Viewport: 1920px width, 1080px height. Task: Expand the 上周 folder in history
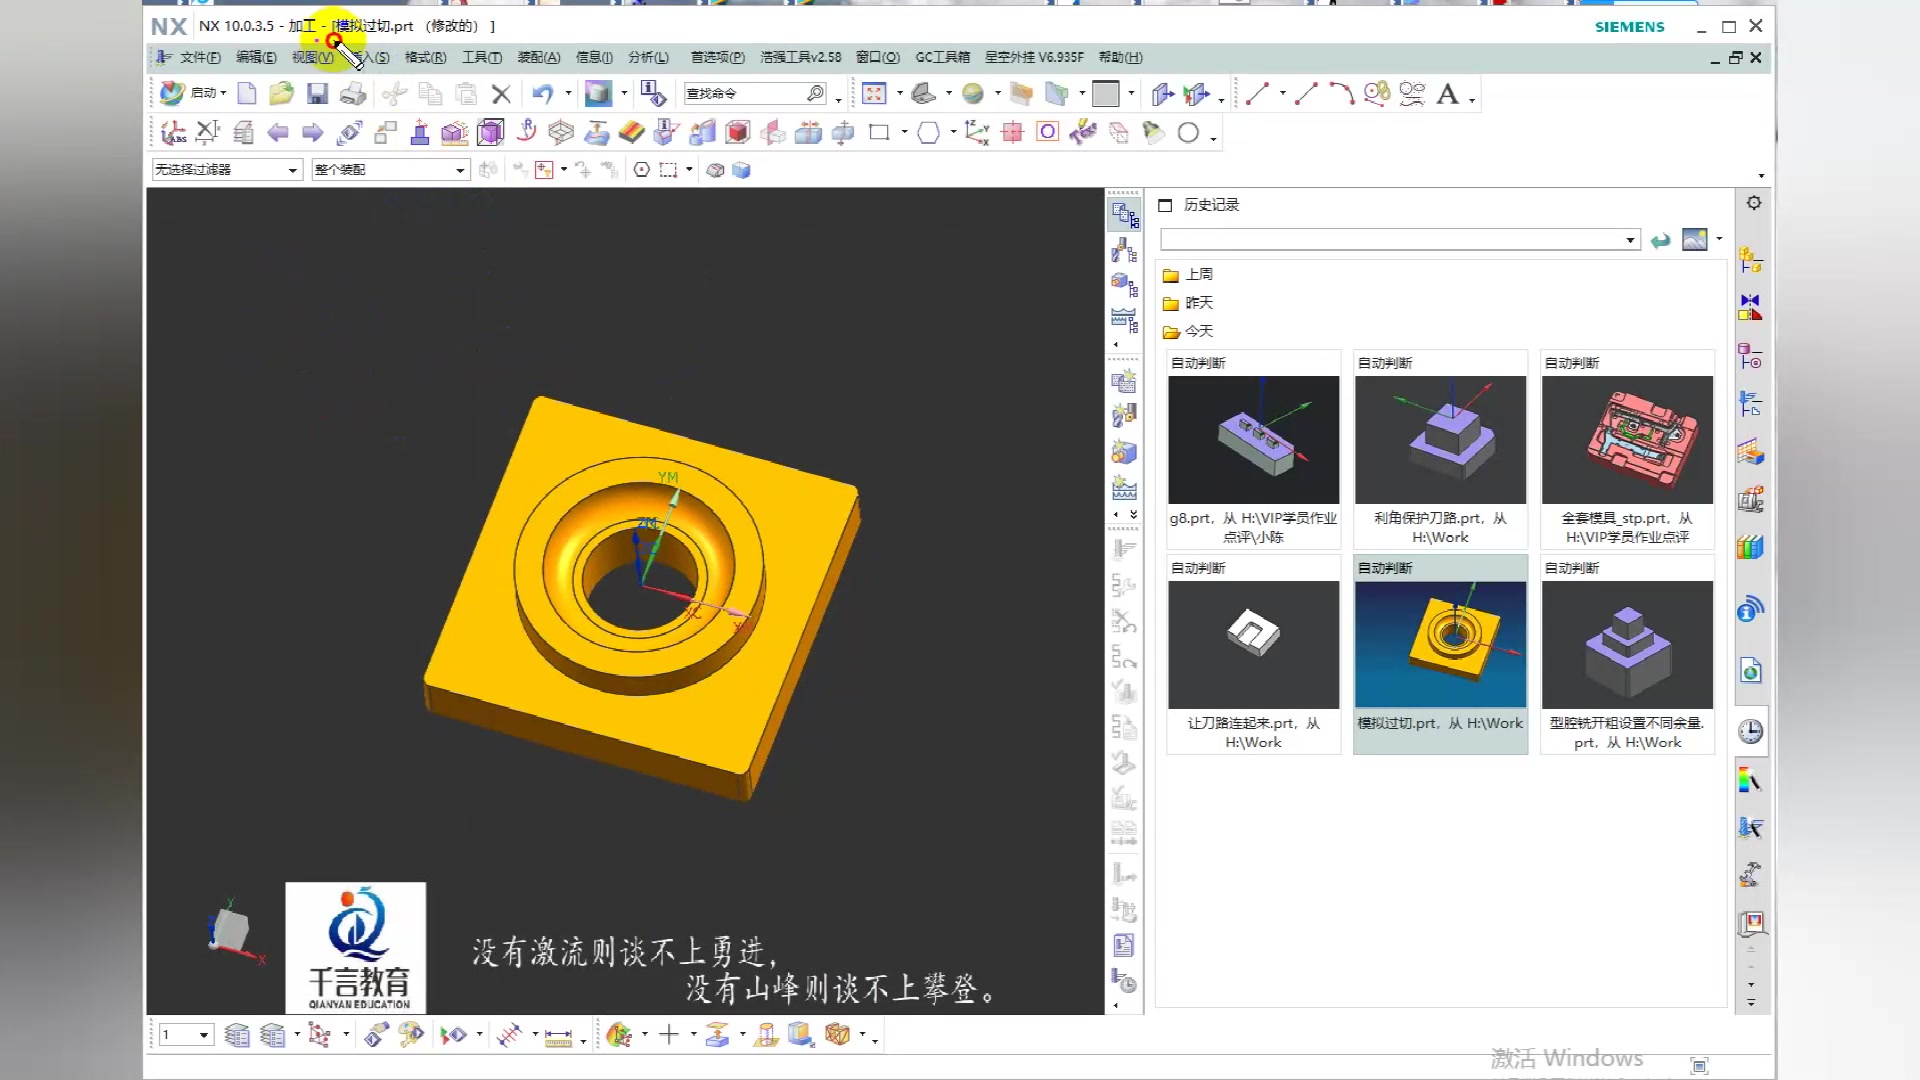click(1198, 274)
